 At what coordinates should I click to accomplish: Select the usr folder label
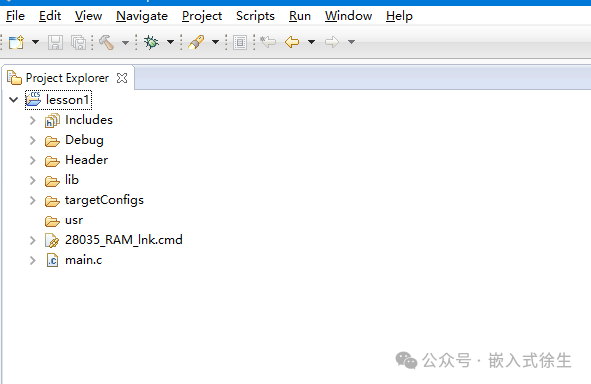(74, 220)
